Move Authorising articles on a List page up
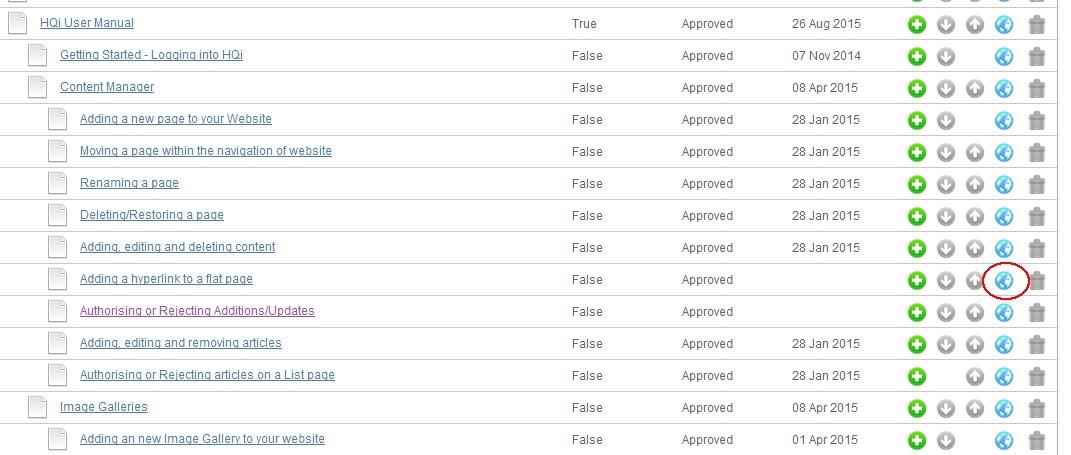This screenshot has height=455, width=1071. click(x=975, y=376)
